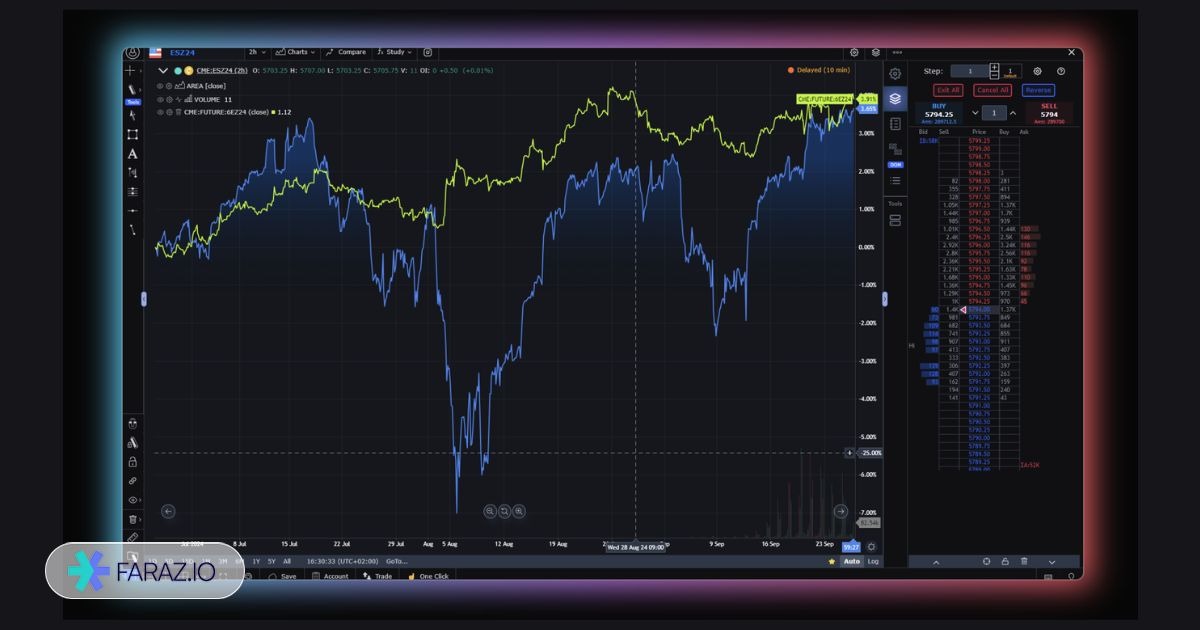Click the trash icon in left toolbar
This screenshot has width=1200, height=630.
tap(132, 519)
